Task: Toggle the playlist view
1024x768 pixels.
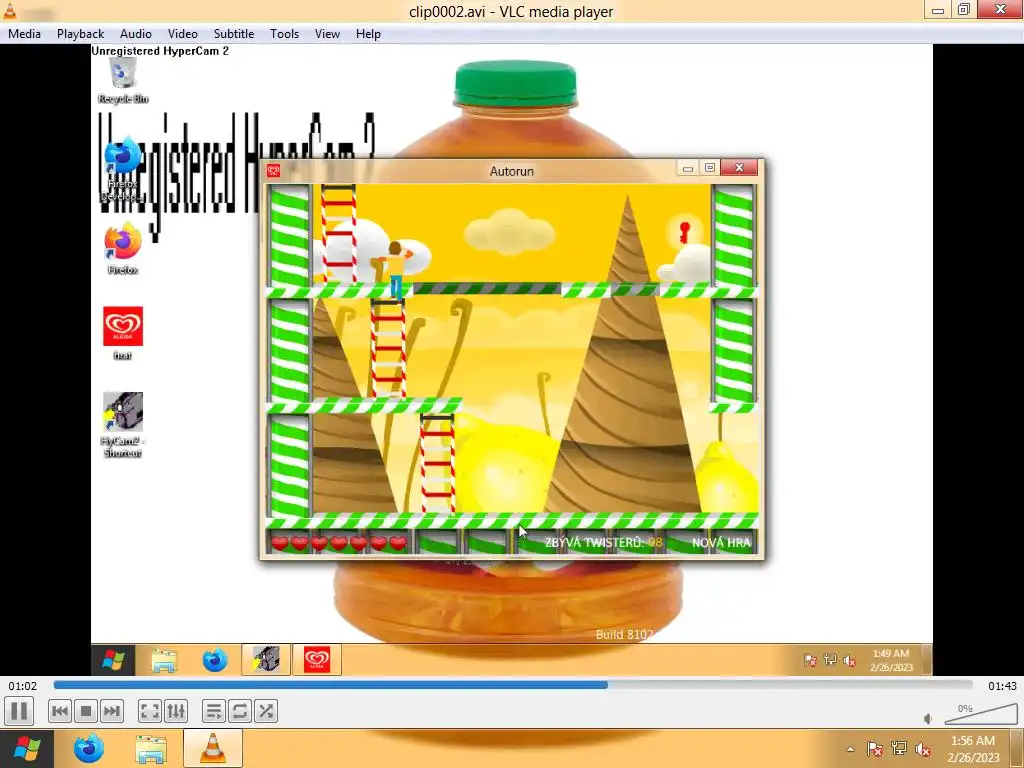Action: (214, 711)
